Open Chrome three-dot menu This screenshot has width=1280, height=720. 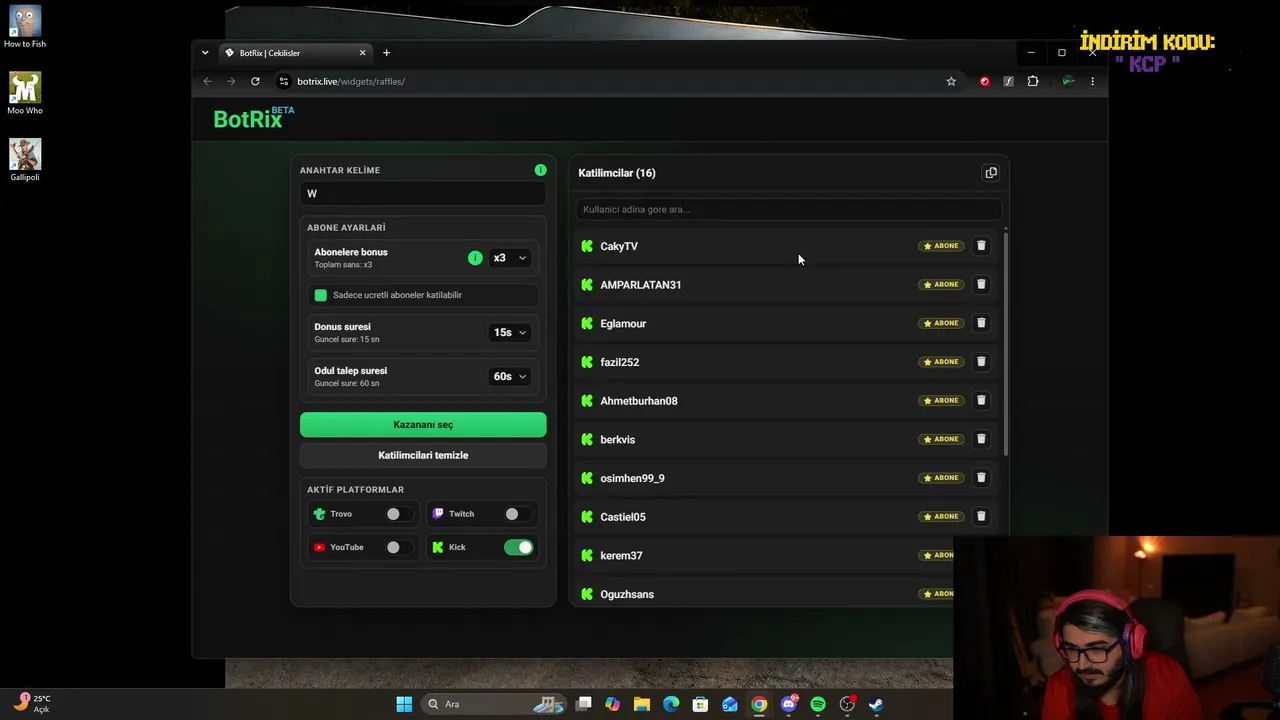coord(1092,81)
